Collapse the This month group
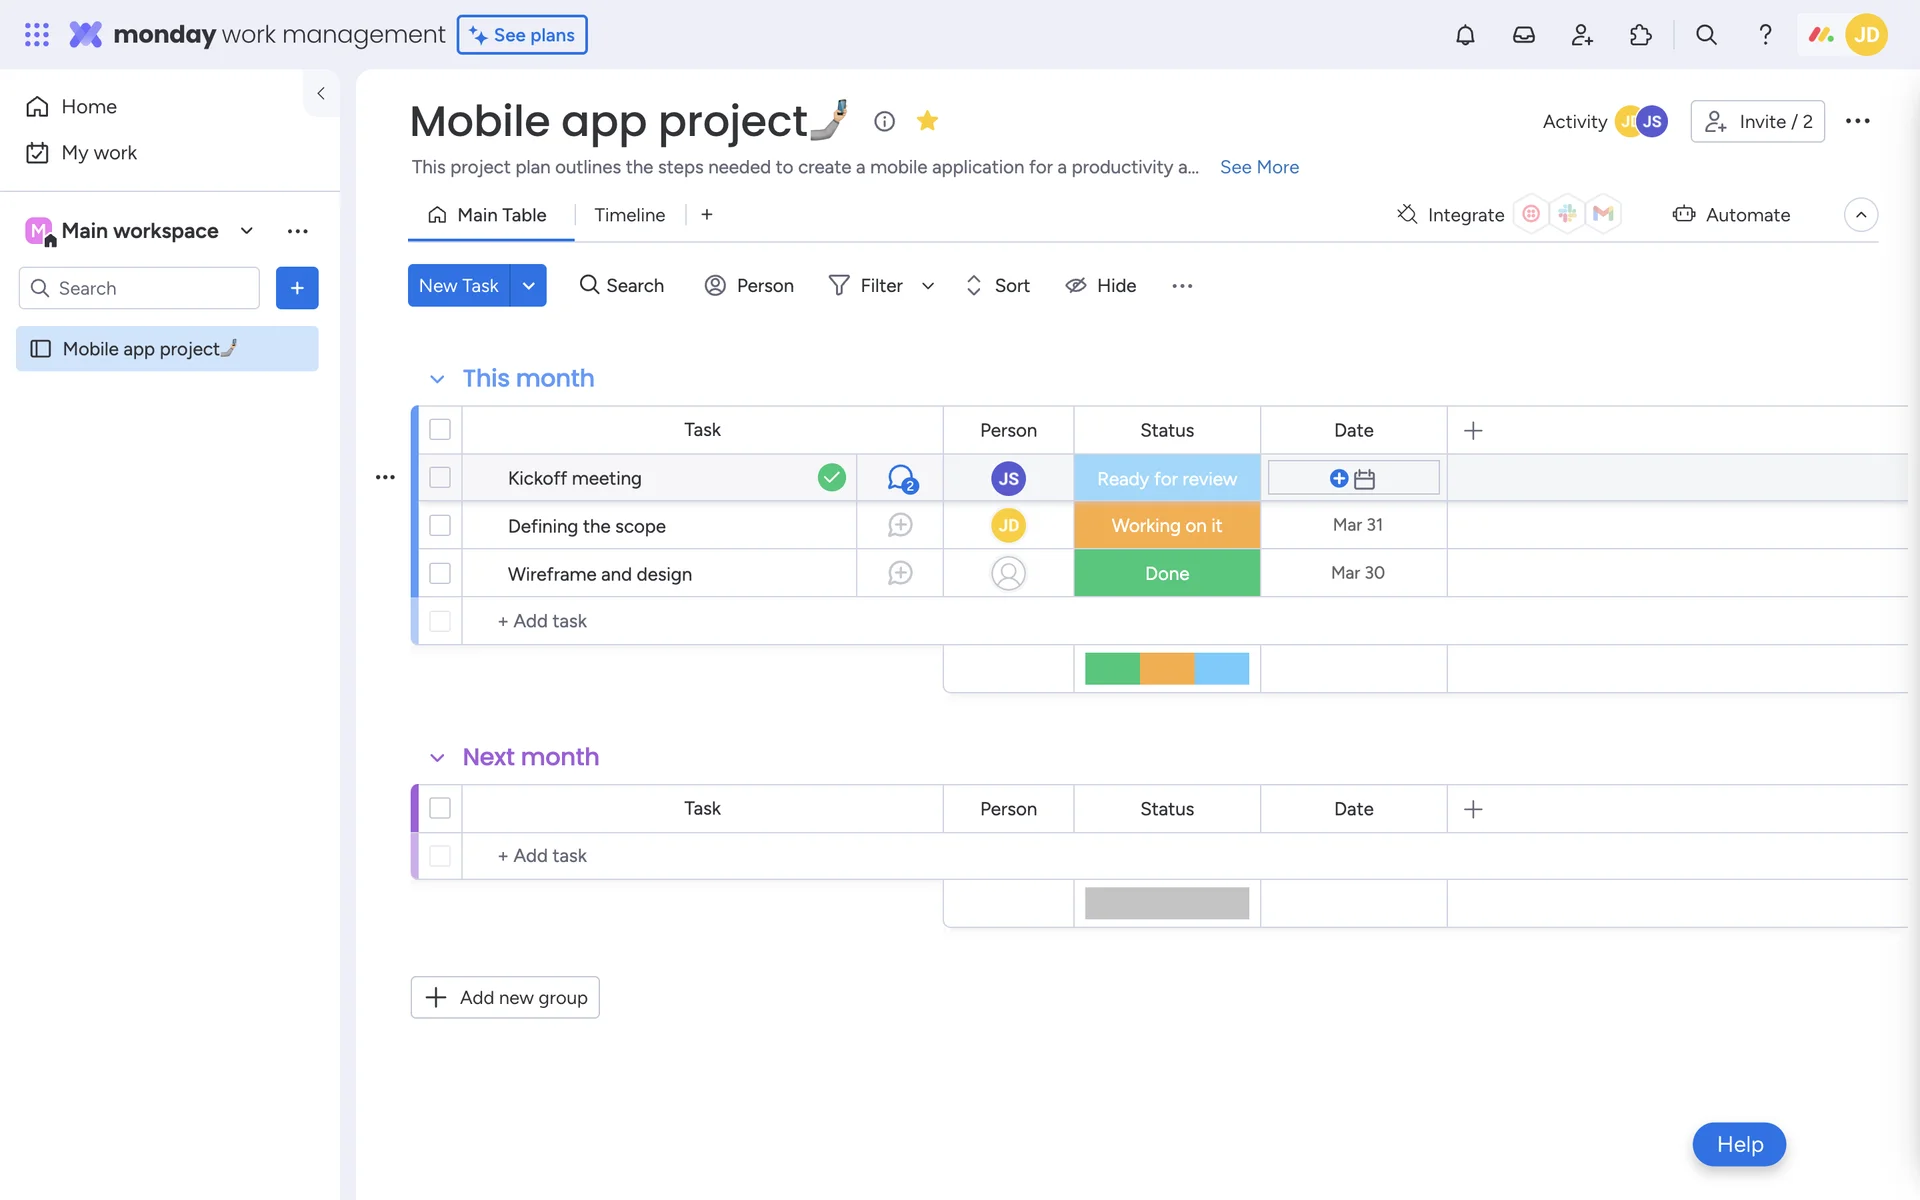Image resolution: width=1920 pixels, height=1200 pixels. 437,379
